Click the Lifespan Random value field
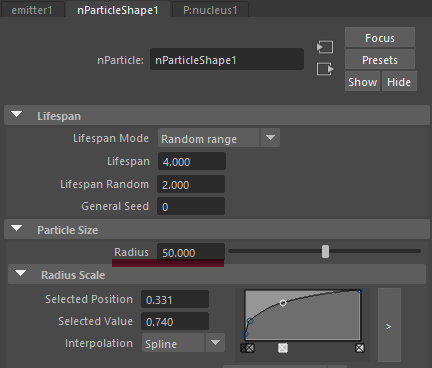This screenshot has height=368, width=432. coord(191,184)
